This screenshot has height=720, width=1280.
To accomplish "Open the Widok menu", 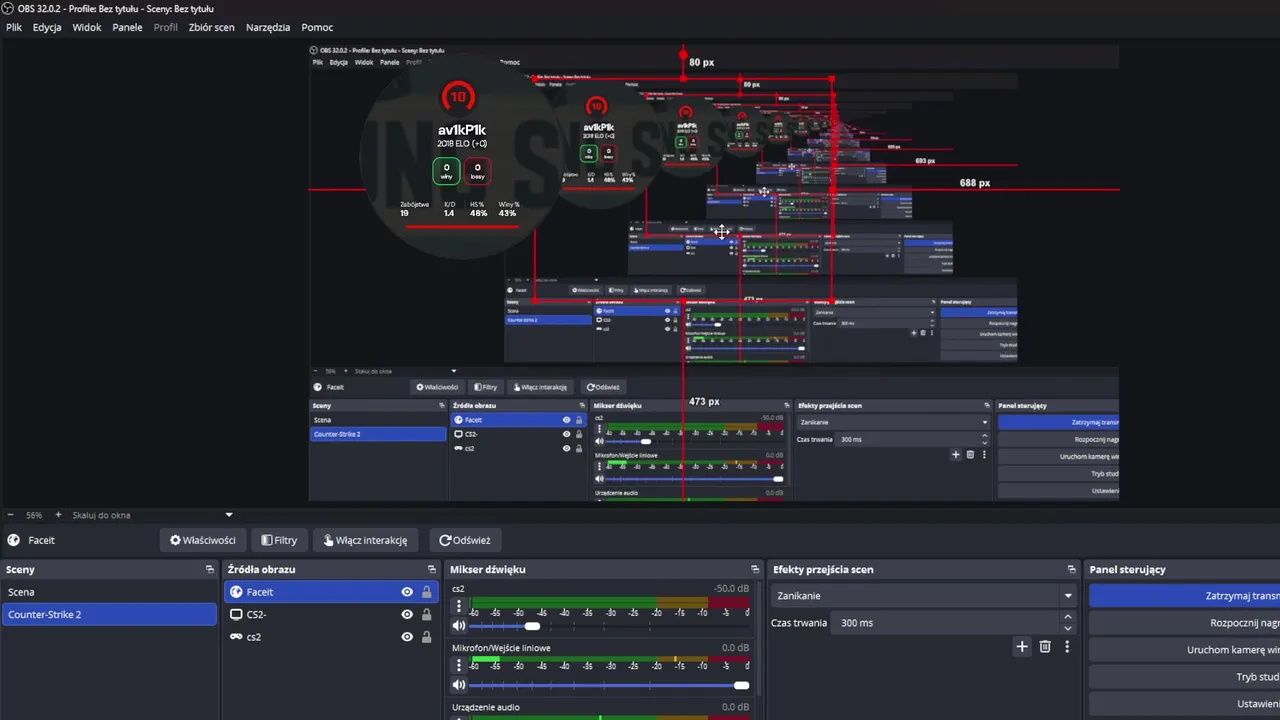I will (x=87, y=27).
